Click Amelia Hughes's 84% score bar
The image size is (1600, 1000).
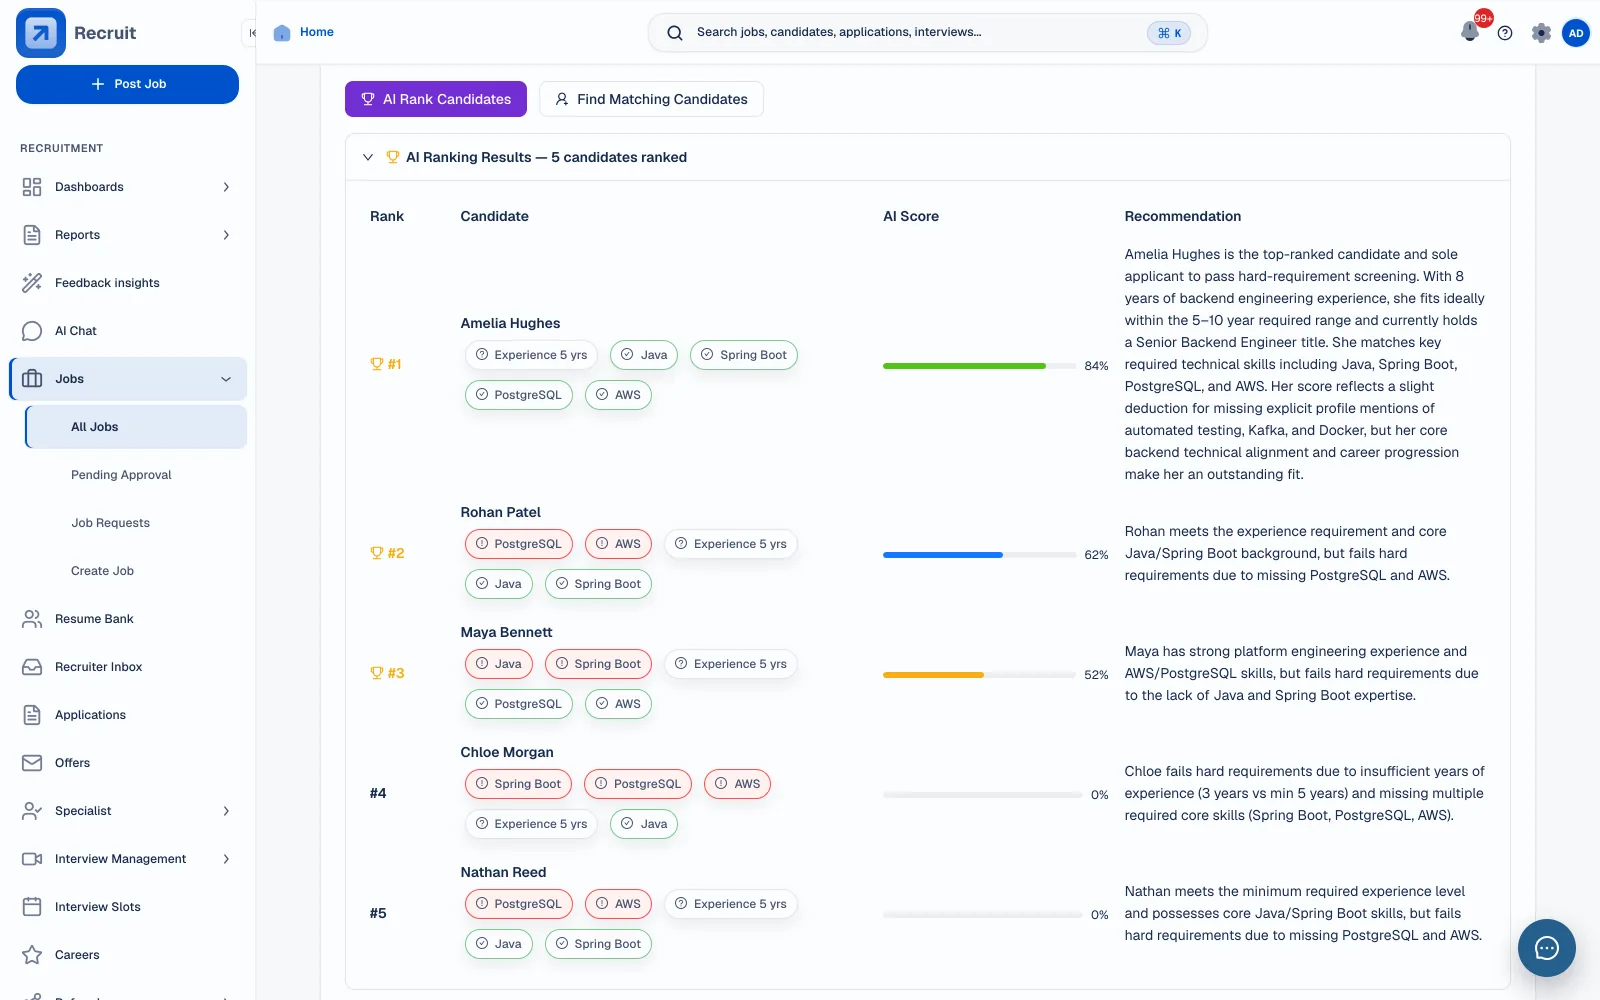pyautogui.click(x=981, y=366)
